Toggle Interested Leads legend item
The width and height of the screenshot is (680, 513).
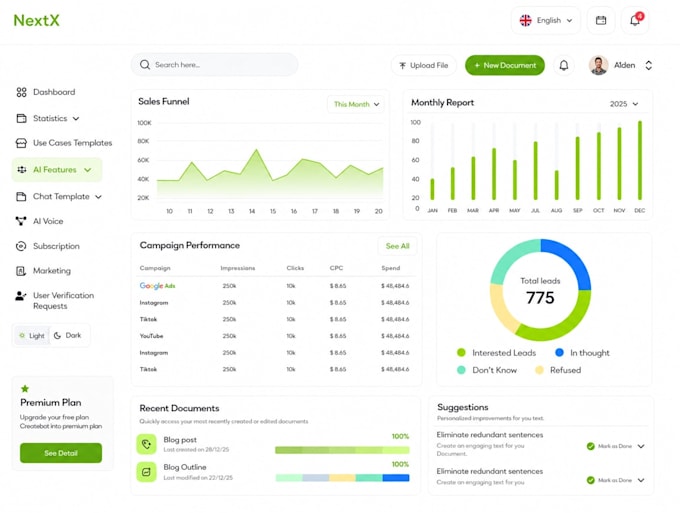tap(497, 353)
